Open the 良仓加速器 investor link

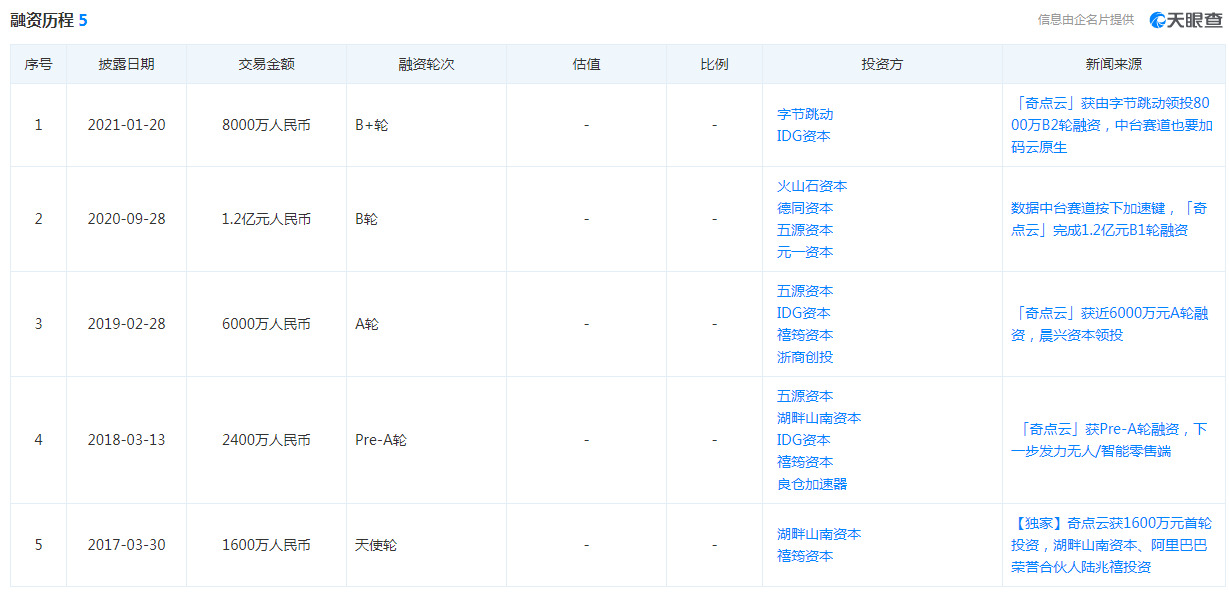pyautogui.click(x=812, y=484)
